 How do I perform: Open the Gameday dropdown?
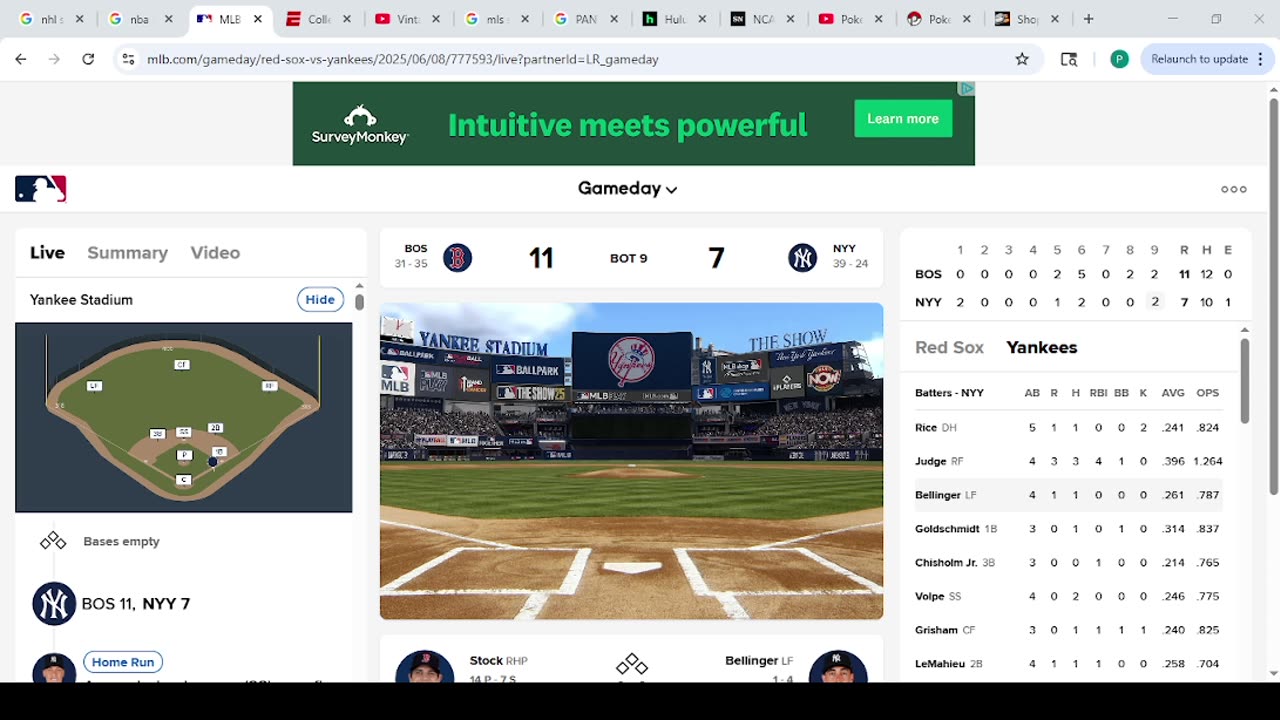(x=628, y=188)
